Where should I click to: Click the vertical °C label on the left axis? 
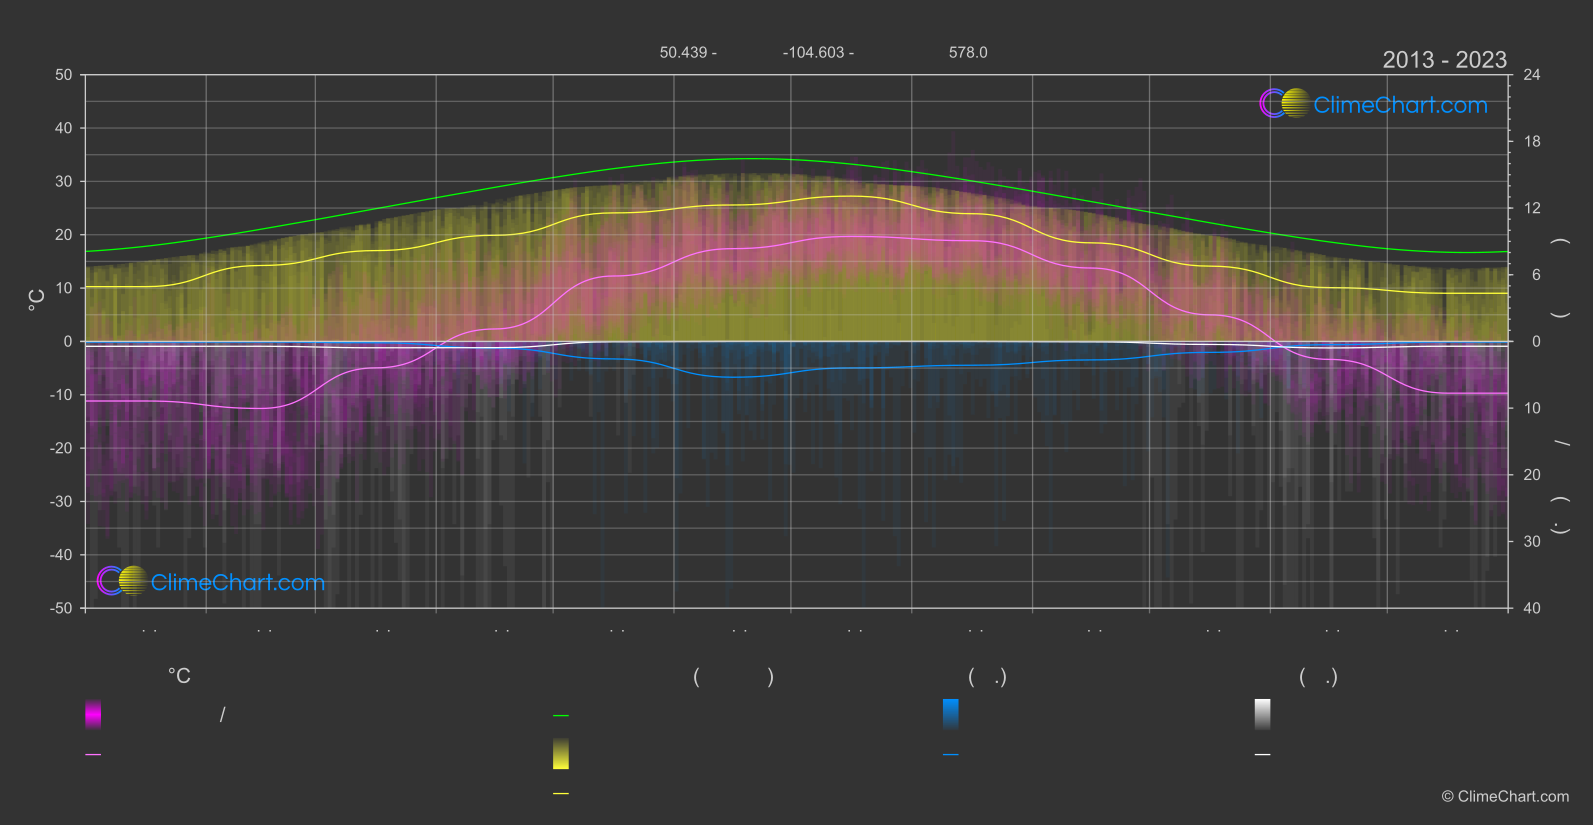click(37, 299)
